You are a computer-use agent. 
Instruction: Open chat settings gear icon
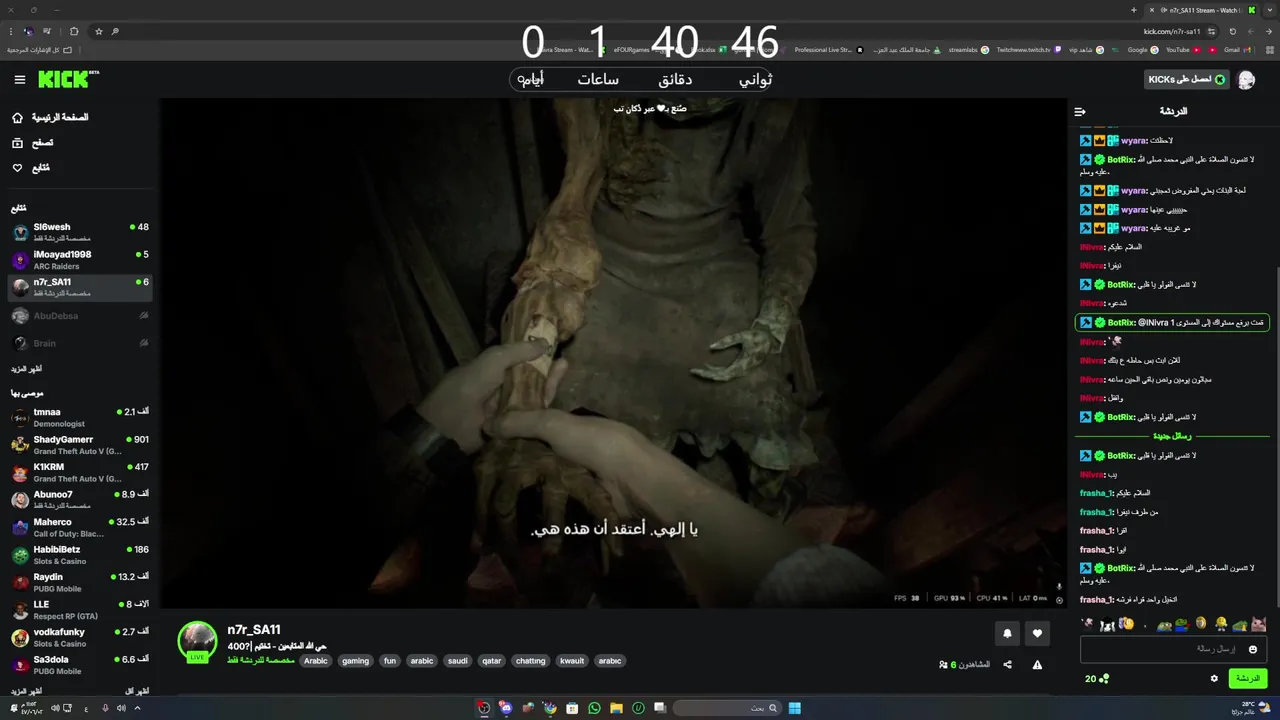(1214, 679)
